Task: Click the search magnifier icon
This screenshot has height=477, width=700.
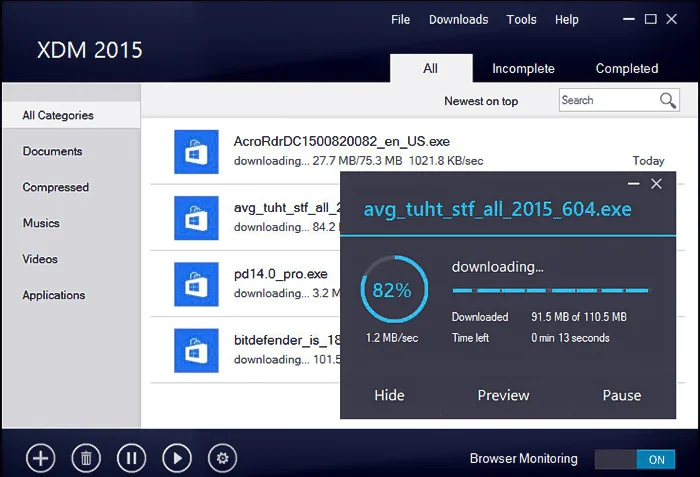Action: (668, 100)
